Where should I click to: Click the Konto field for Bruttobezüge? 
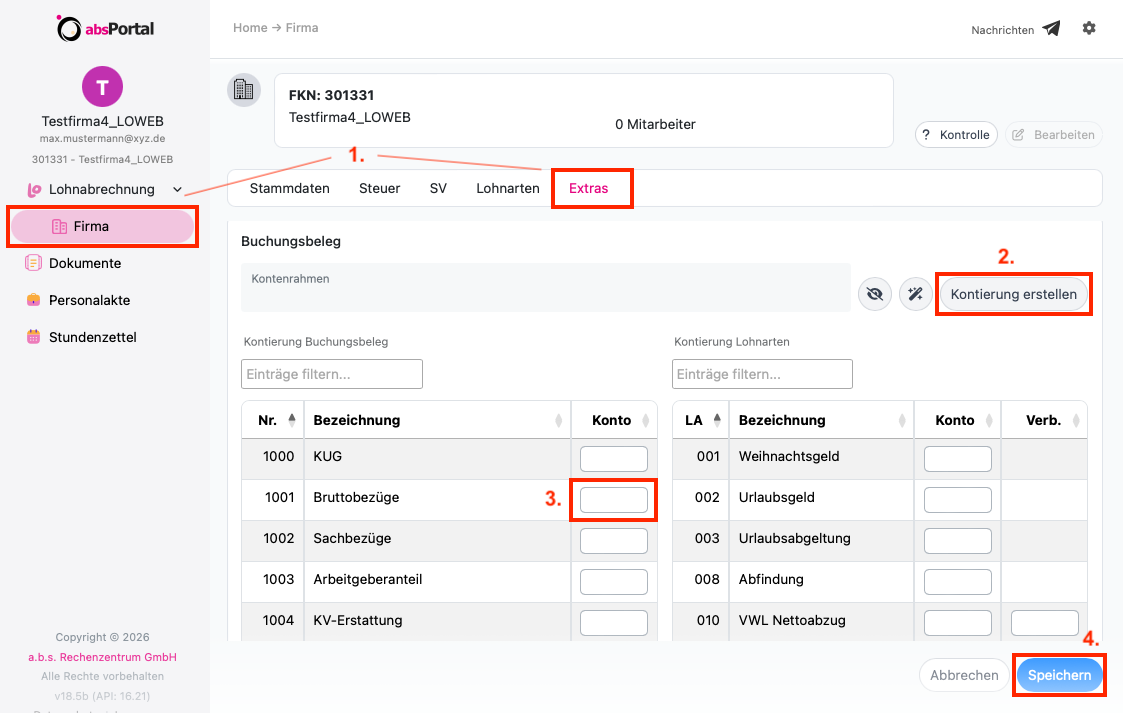click(614, 500)
